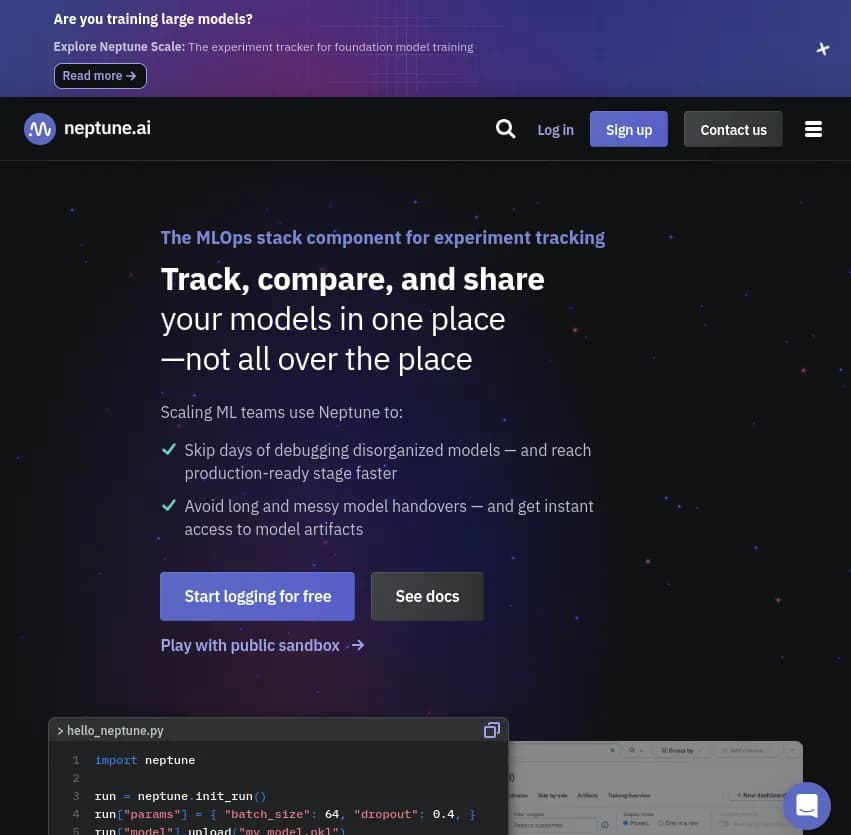Click 'Explore Neptune Scale:' banner text
Image resolution: width=851 pixels, height=835 pixels.
119,47
